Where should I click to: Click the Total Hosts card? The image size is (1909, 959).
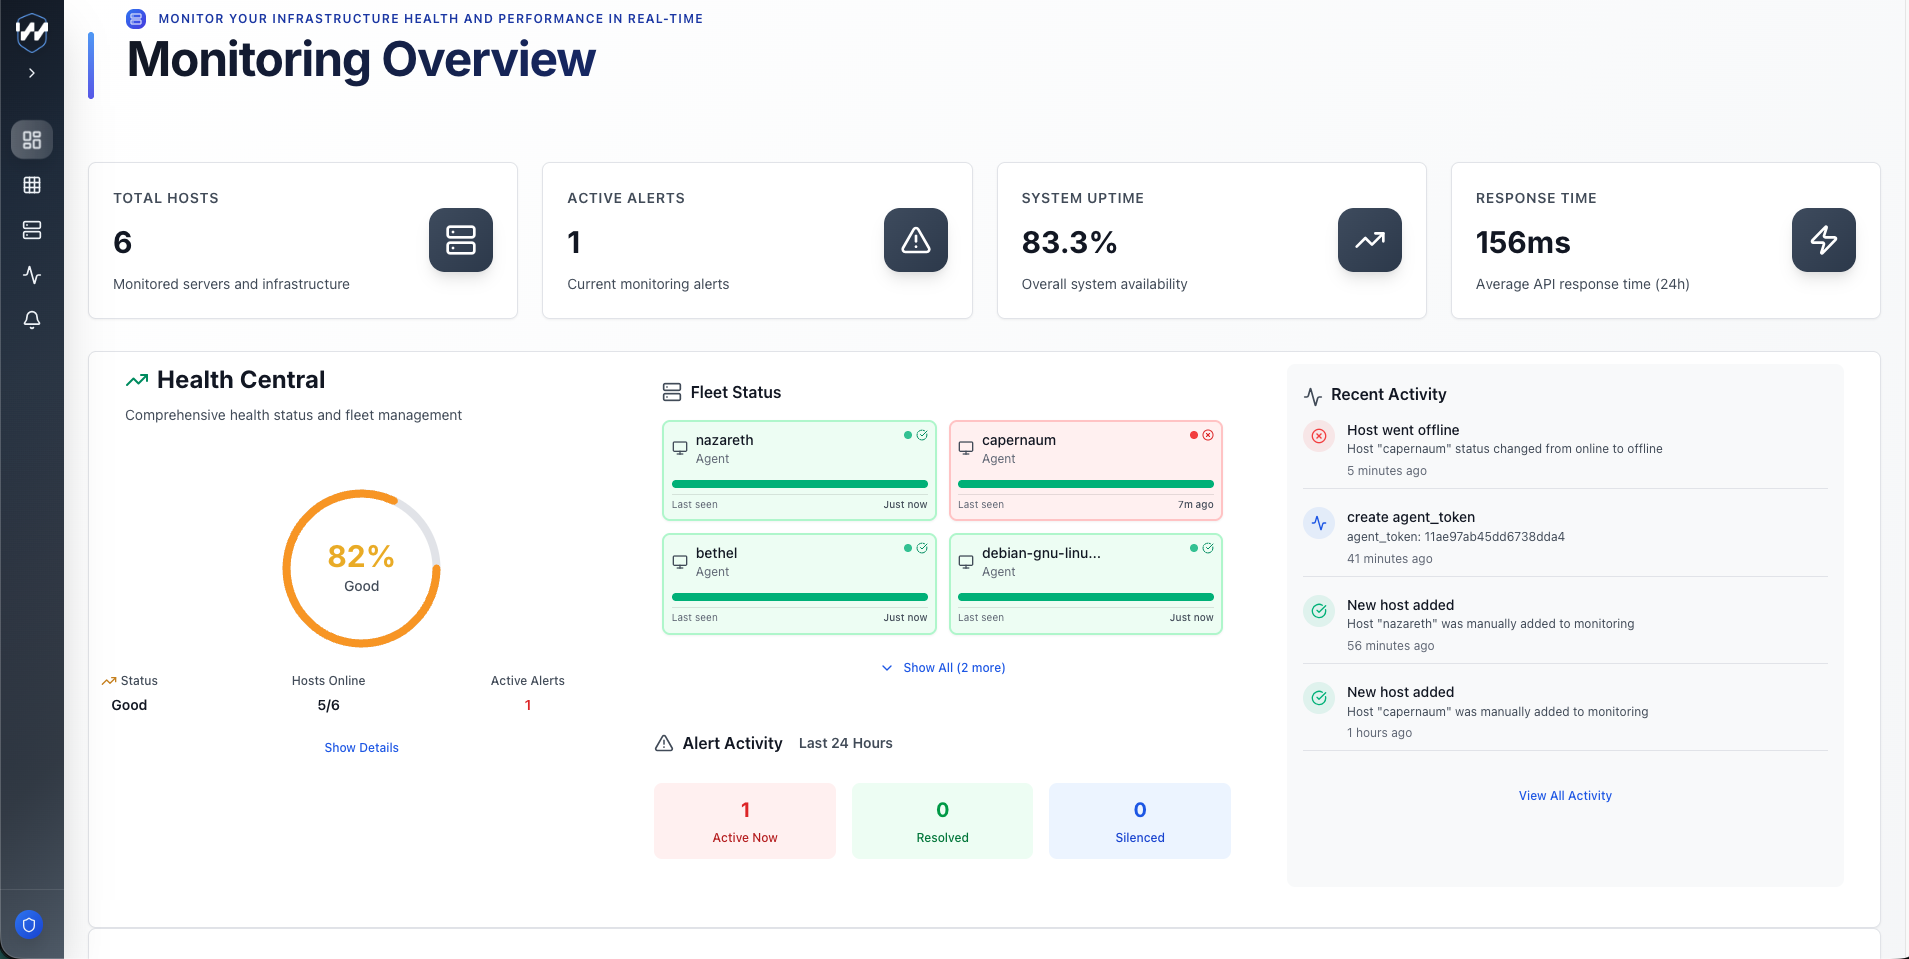click(x=303, y=241)
